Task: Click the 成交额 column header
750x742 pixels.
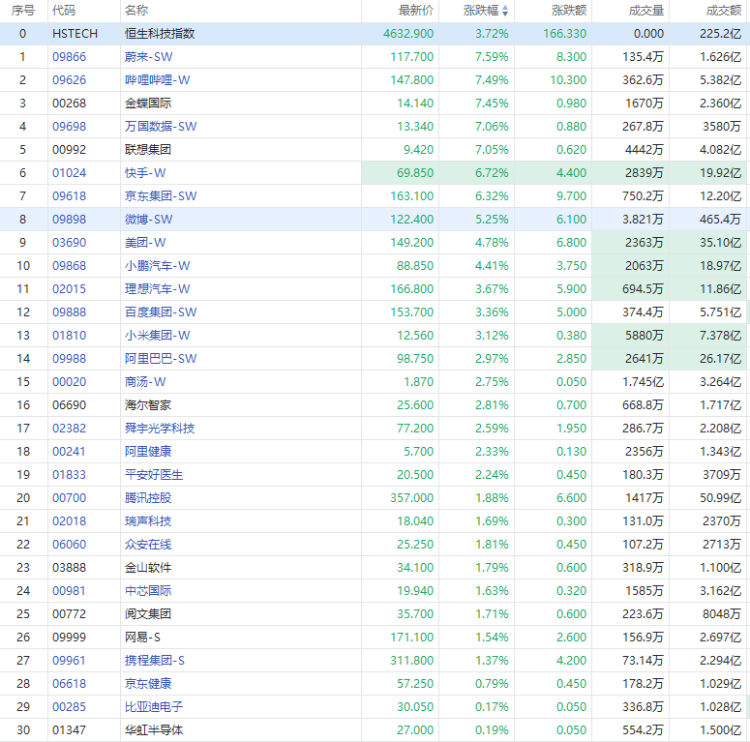Action: [724, 11]
